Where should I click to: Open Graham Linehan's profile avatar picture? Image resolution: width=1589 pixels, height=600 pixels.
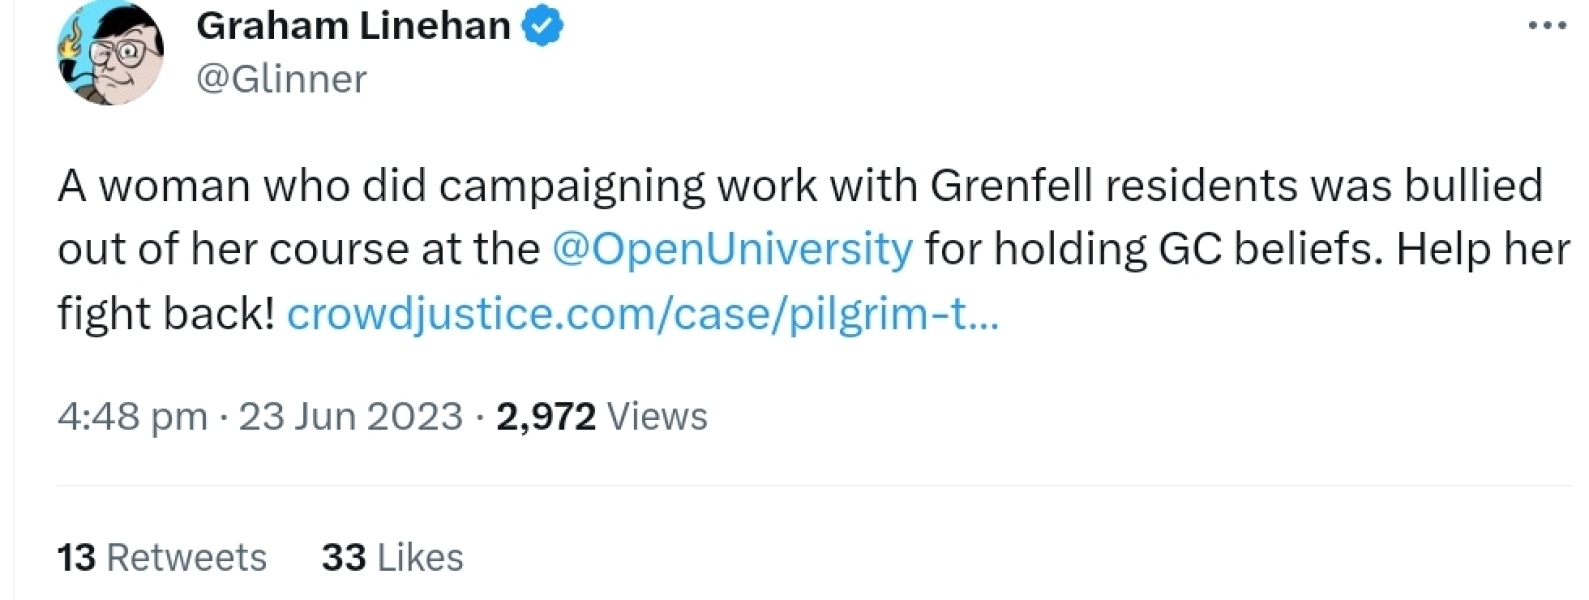110,53
